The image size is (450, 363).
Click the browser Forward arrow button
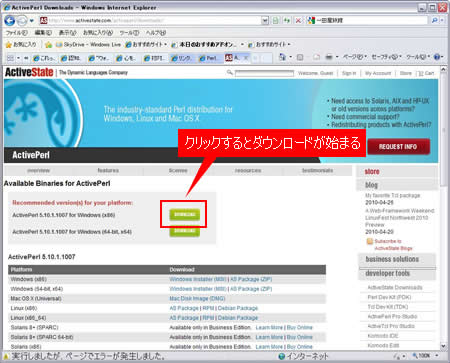22,21
